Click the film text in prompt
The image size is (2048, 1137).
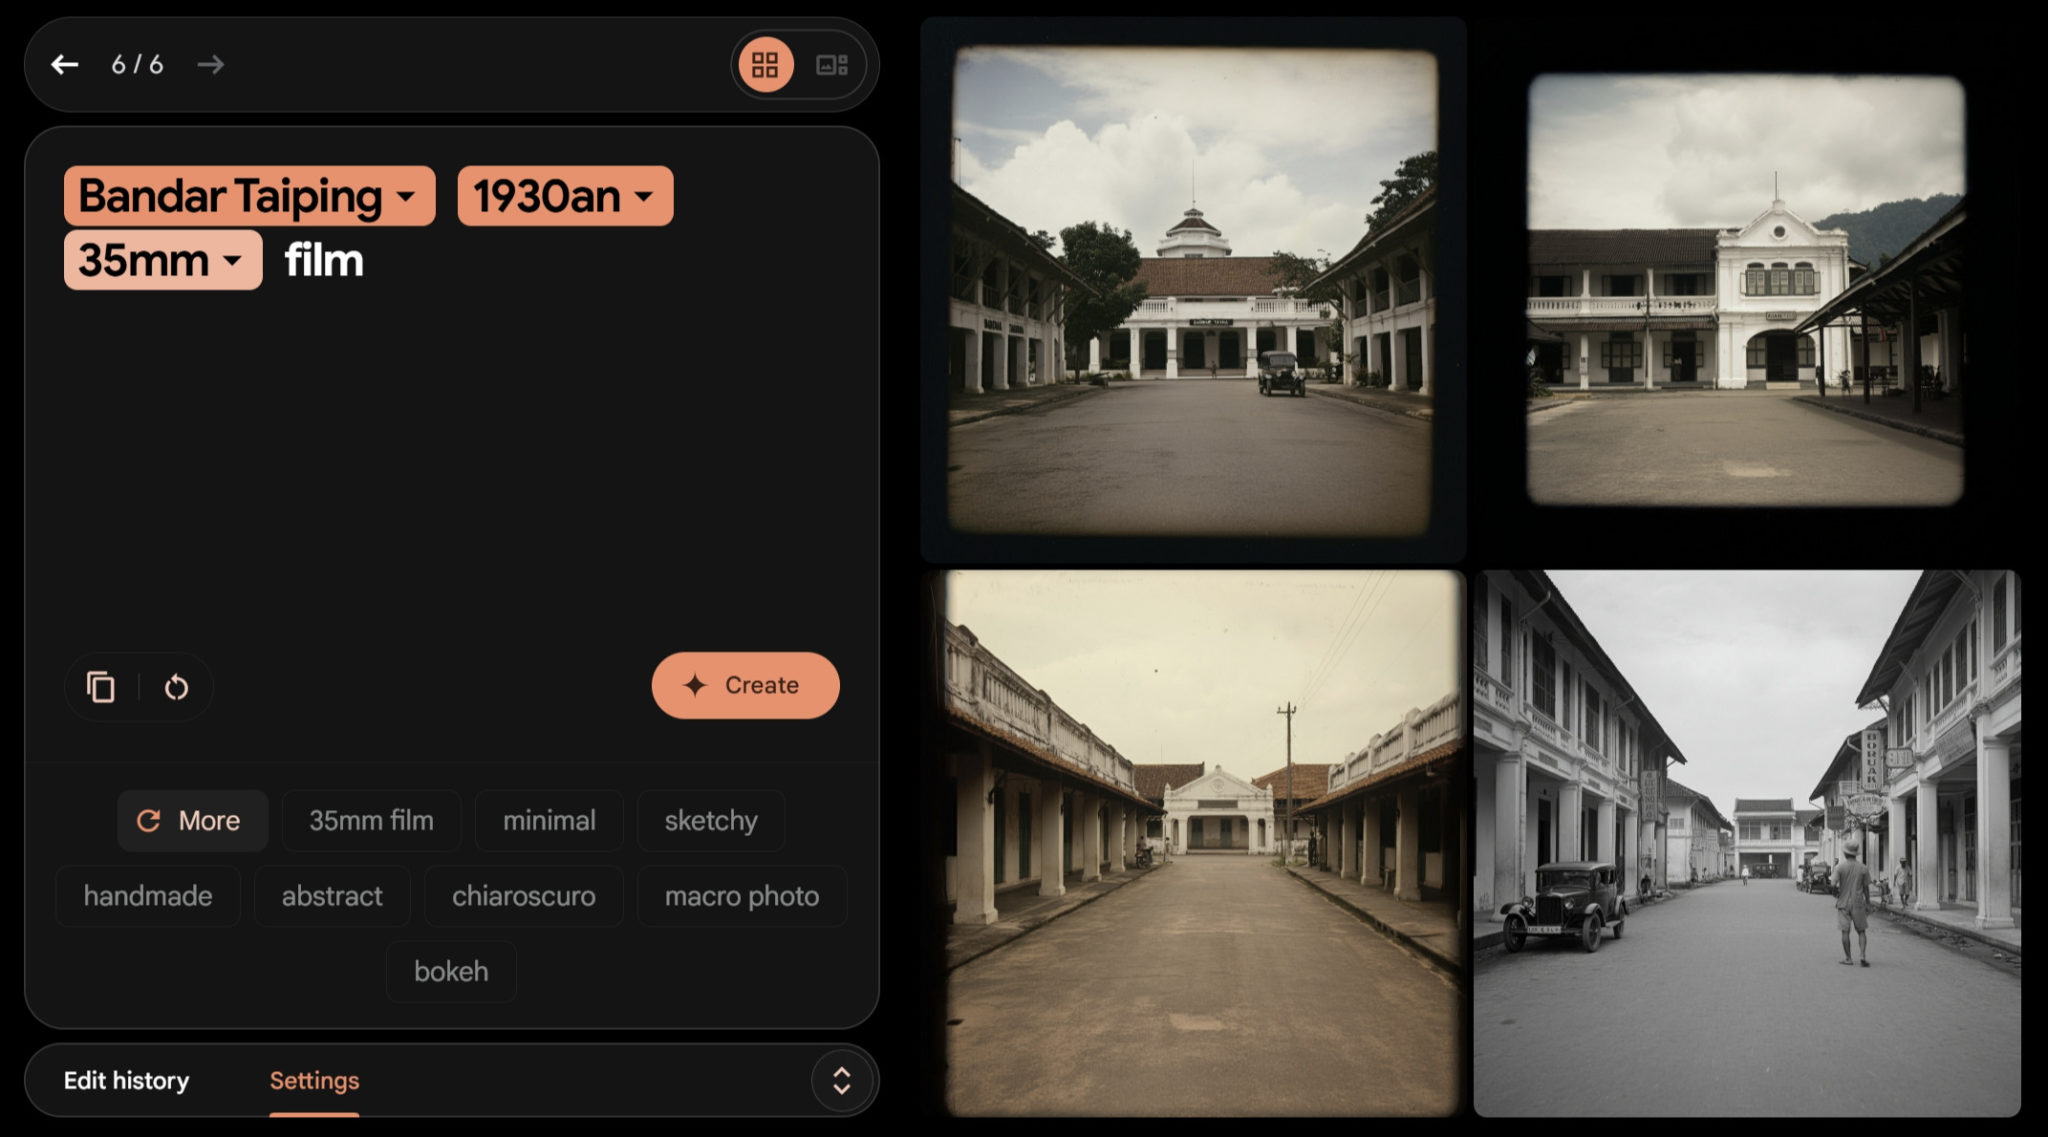coord(324,260)
